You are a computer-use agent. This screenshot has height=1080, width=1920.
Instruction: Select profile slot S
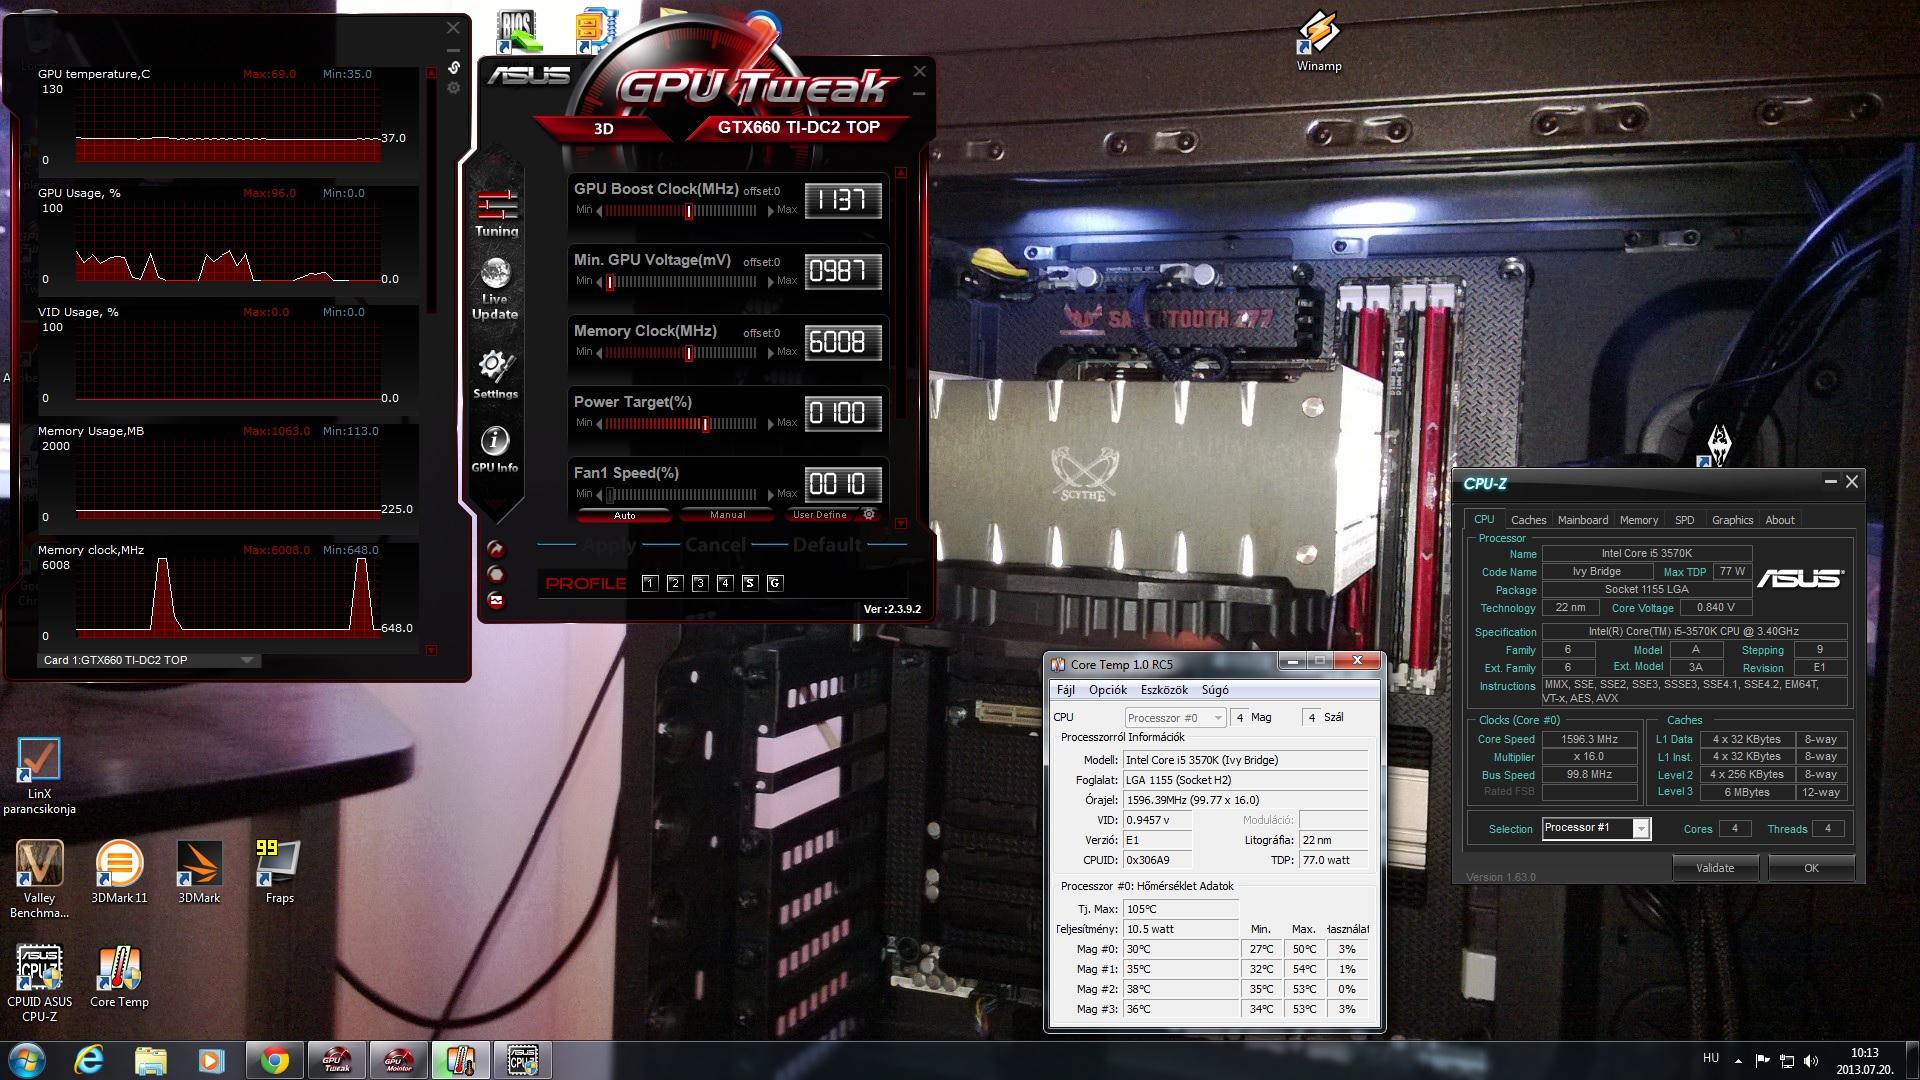click(x=750, y=583)
